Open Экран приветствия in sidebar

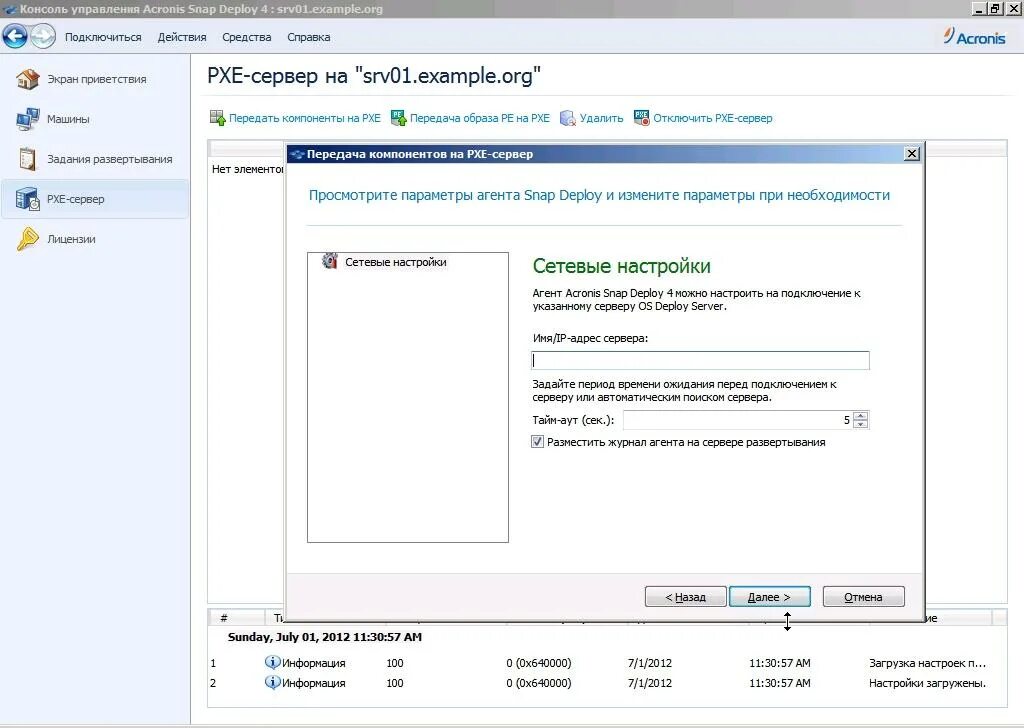(x=97, y=79)
